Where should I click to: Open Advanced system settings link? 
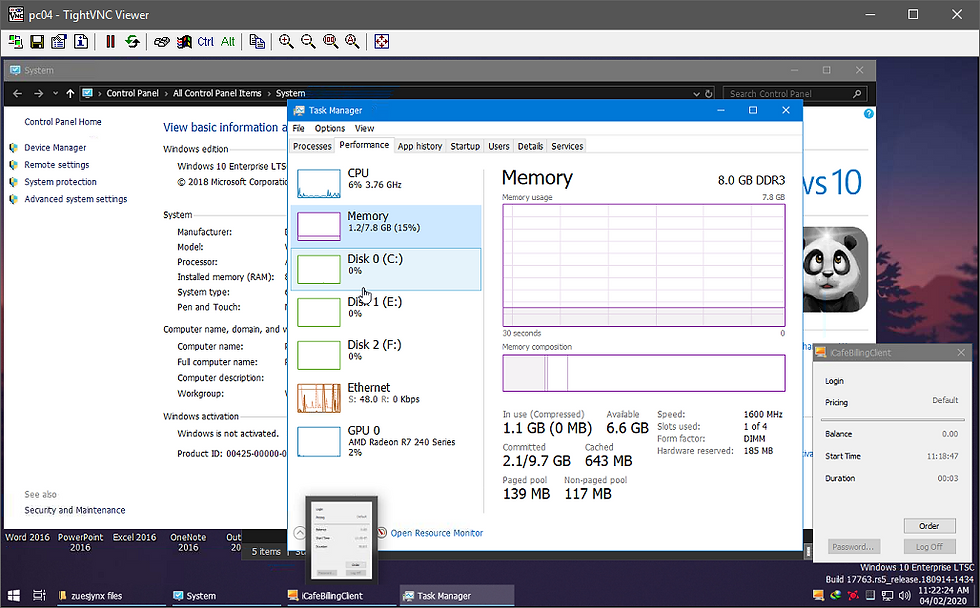[x=76, y=199]
